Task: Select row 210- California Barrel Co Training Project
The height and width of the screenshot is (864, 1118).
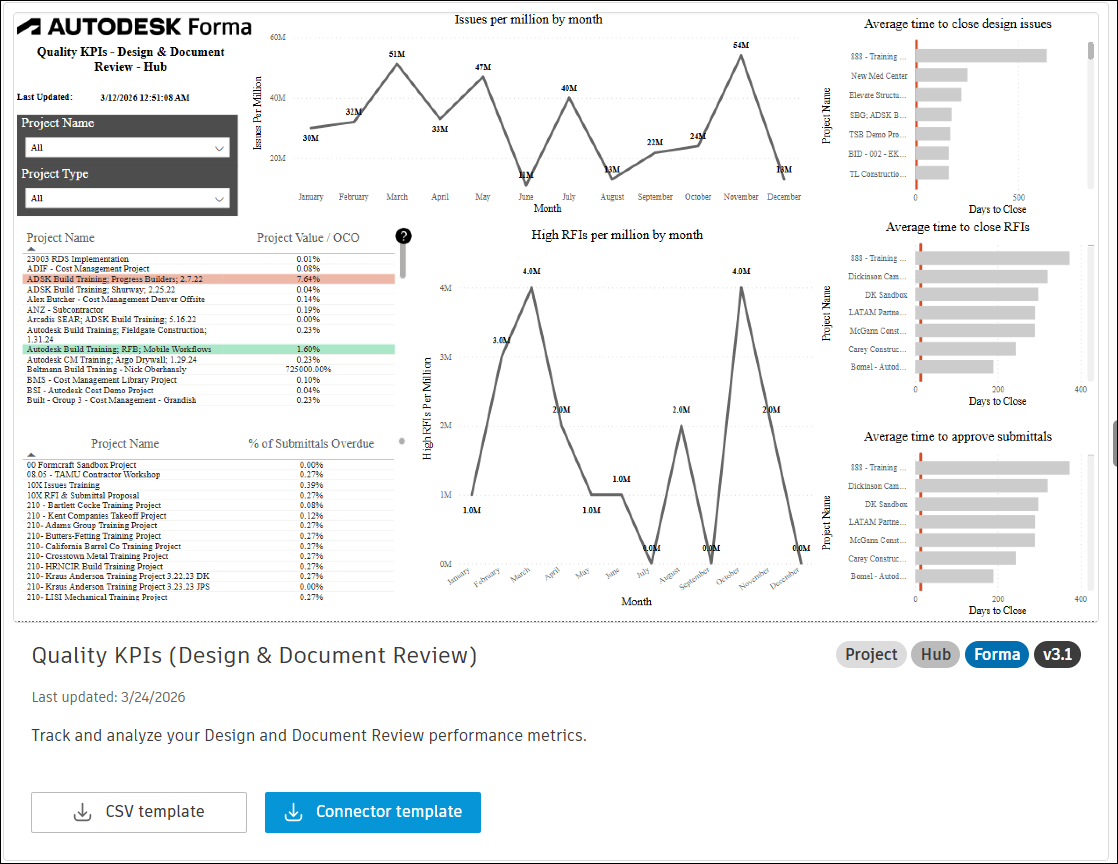Action: click(209, 546)
